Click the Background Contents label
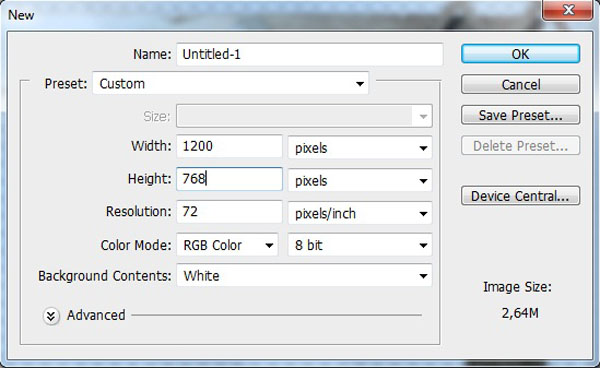This screenshot has width=600, height=368. pyautogui.click(x=104, y=276)
